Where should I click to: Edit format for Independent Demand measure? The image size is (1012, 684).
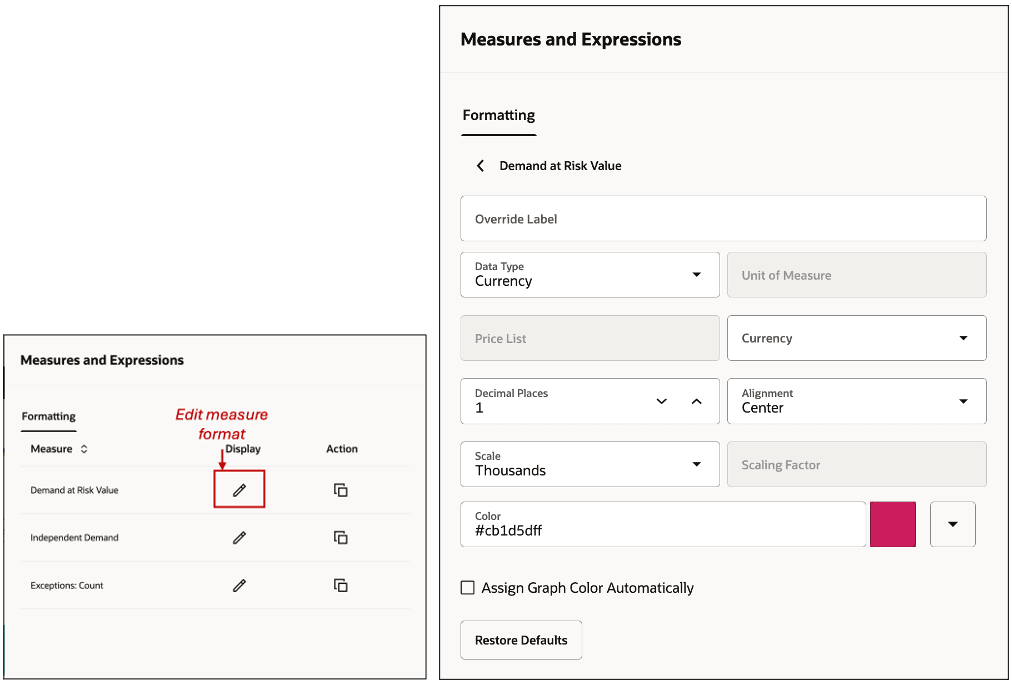pyautogui.click(x=239, y=538)
